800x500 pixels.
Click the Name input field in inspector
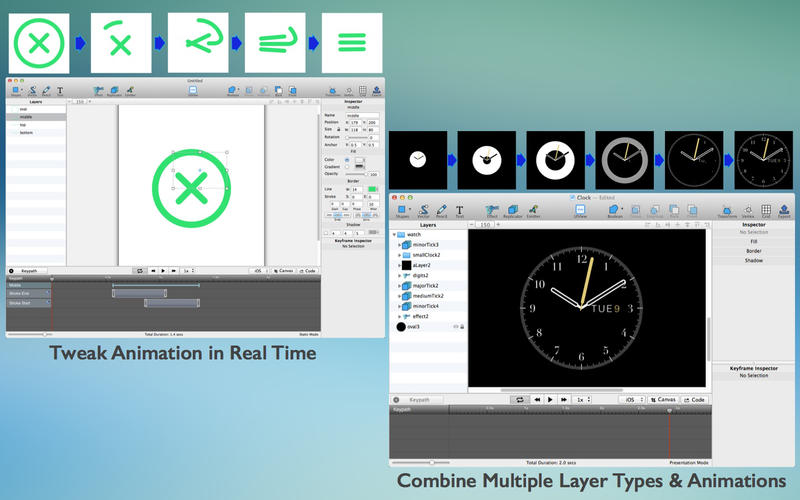(362, 116)
